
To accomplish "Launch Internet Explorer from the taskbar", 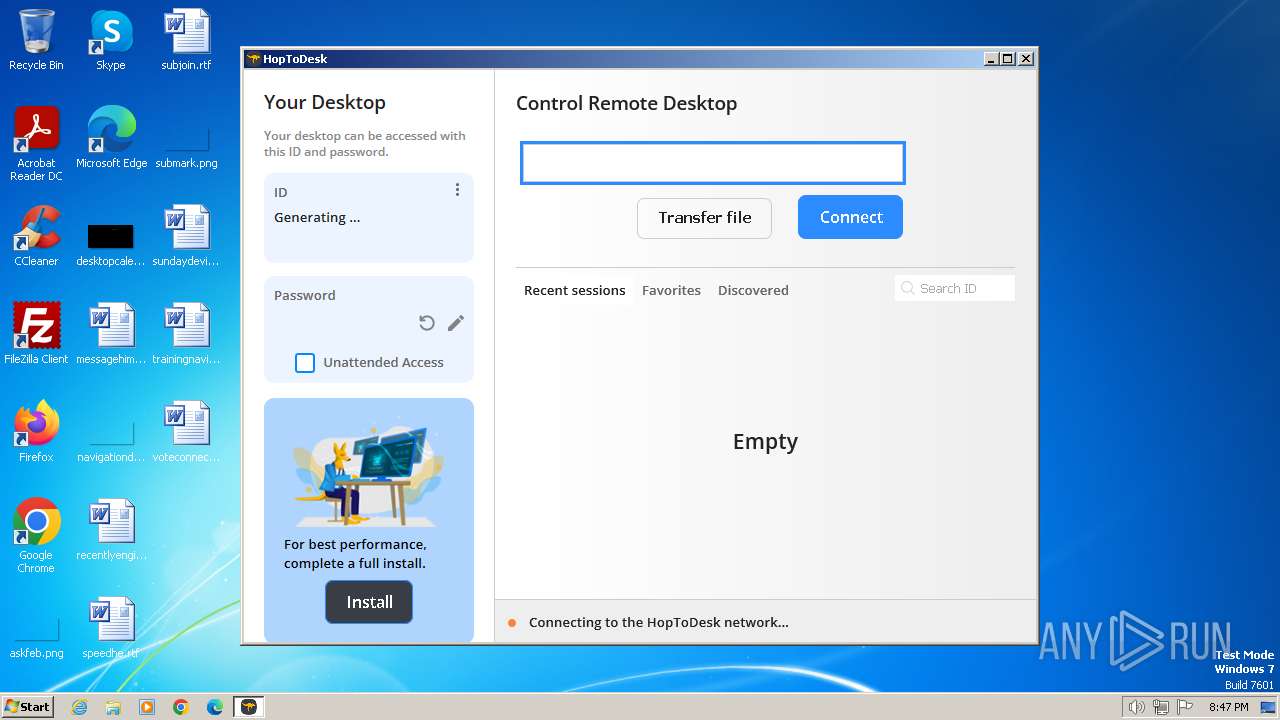I will [x=79, y=707].
